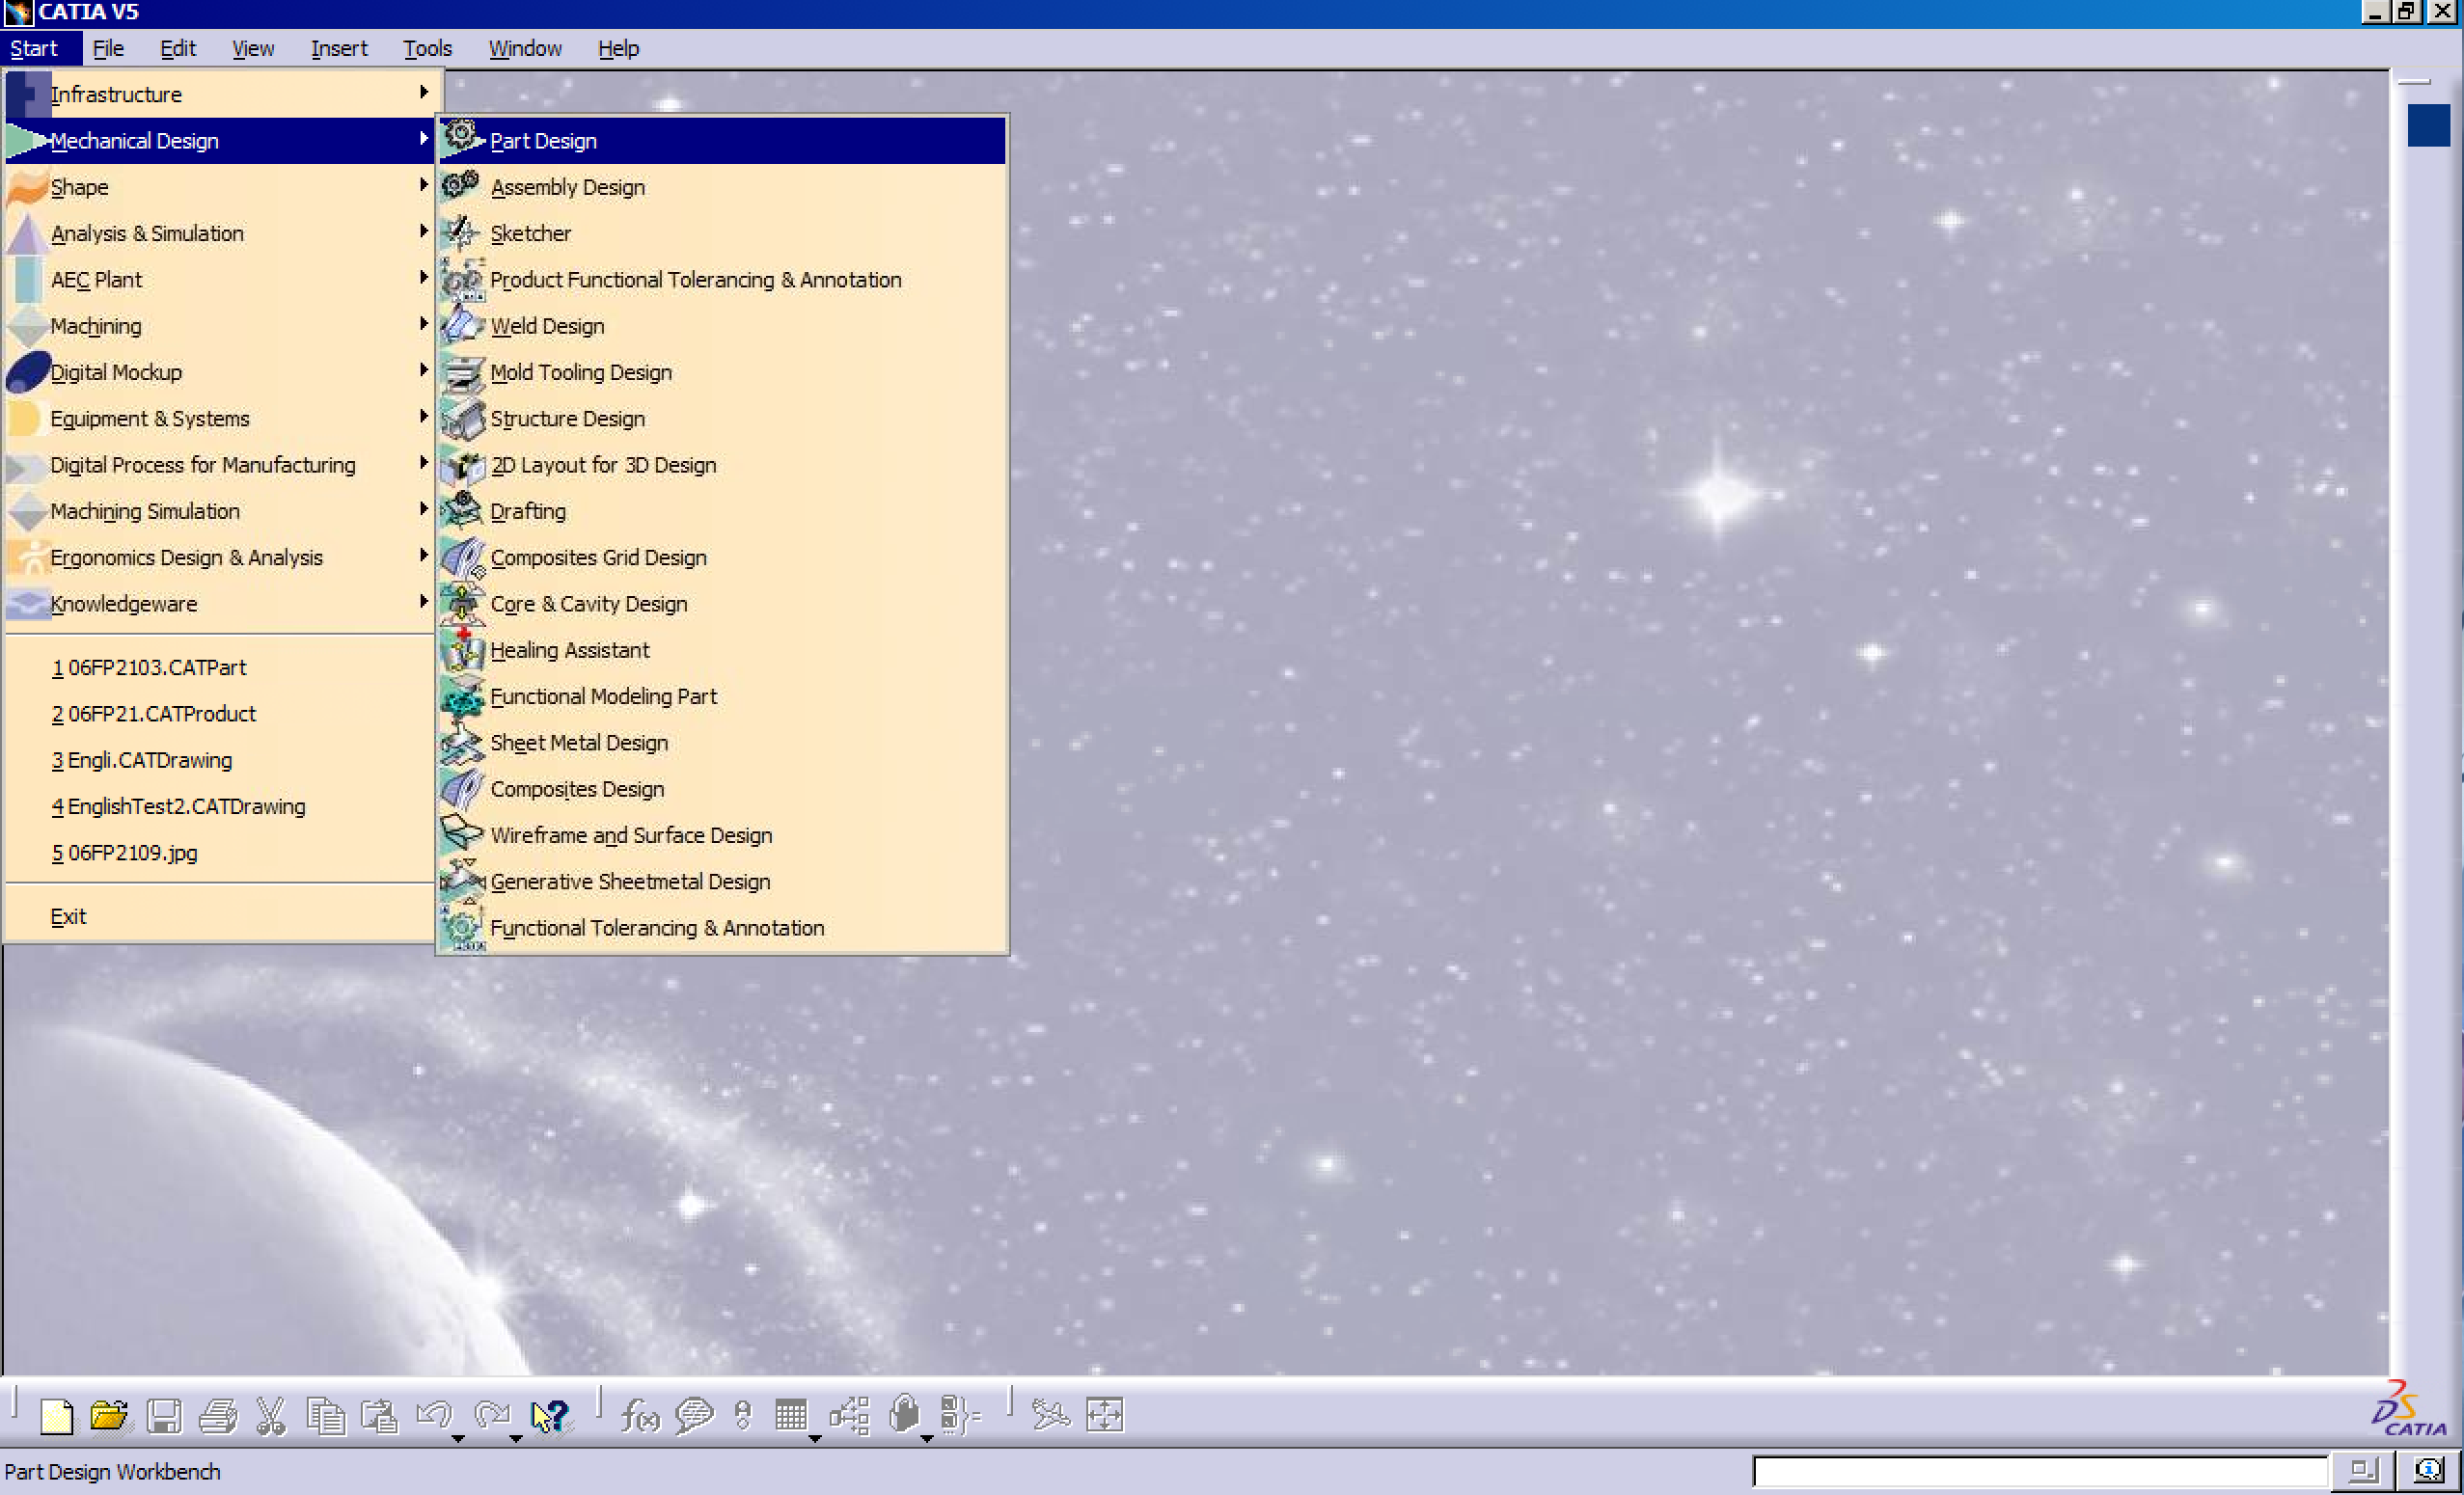Expand Ergonomics Design & Analysis submenu
2464x1495 pixels.
pyautogui.click(x=219, y=558)
